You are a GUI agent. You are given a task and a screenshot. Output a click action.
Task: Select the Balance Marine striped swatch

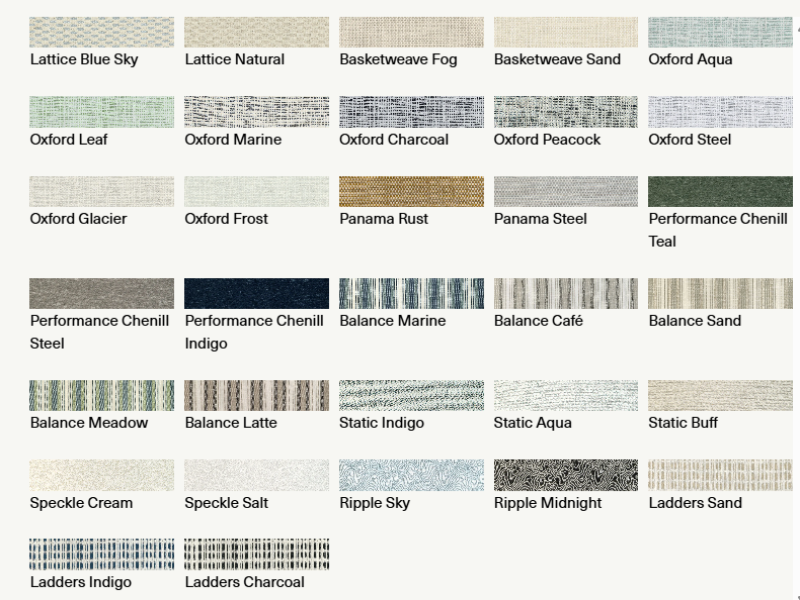click(x=411, y=293)
